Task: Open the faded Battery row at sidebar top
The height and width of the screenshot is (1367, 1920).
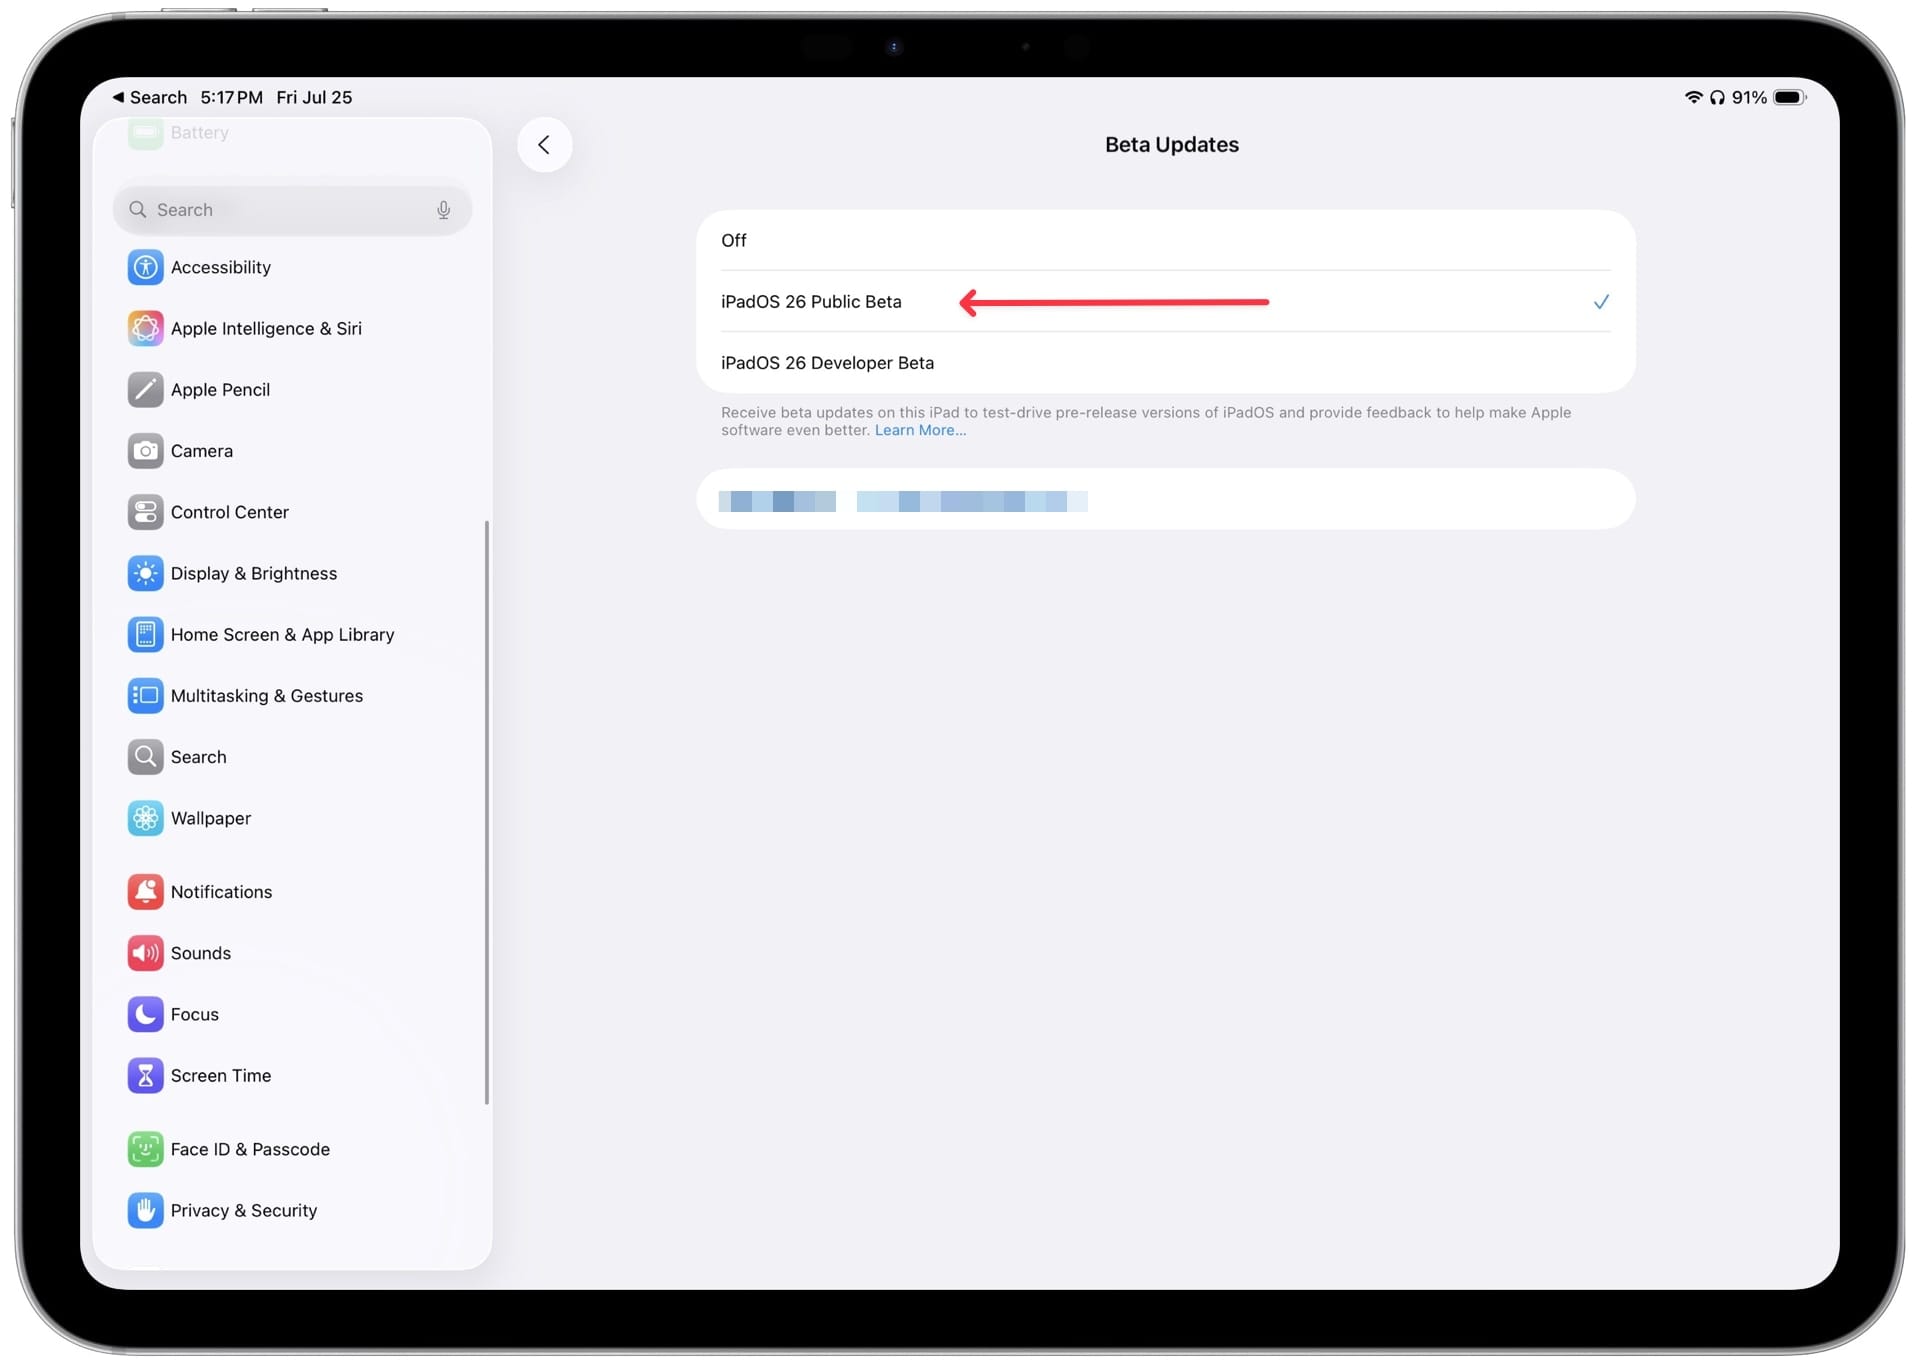Action: pyautogui.click(x=292, y=132)
